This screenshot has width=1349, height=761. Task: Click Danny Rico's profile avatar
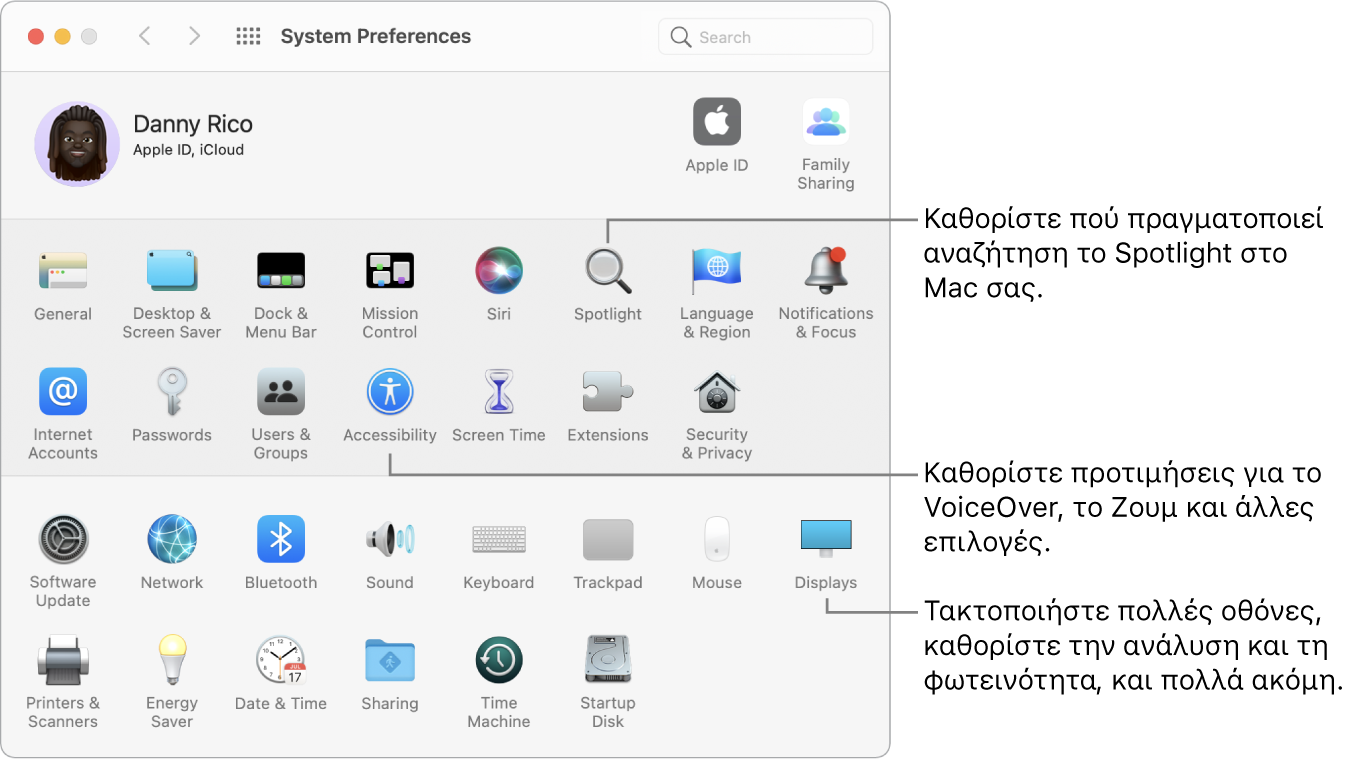click(x=77, y=144)
